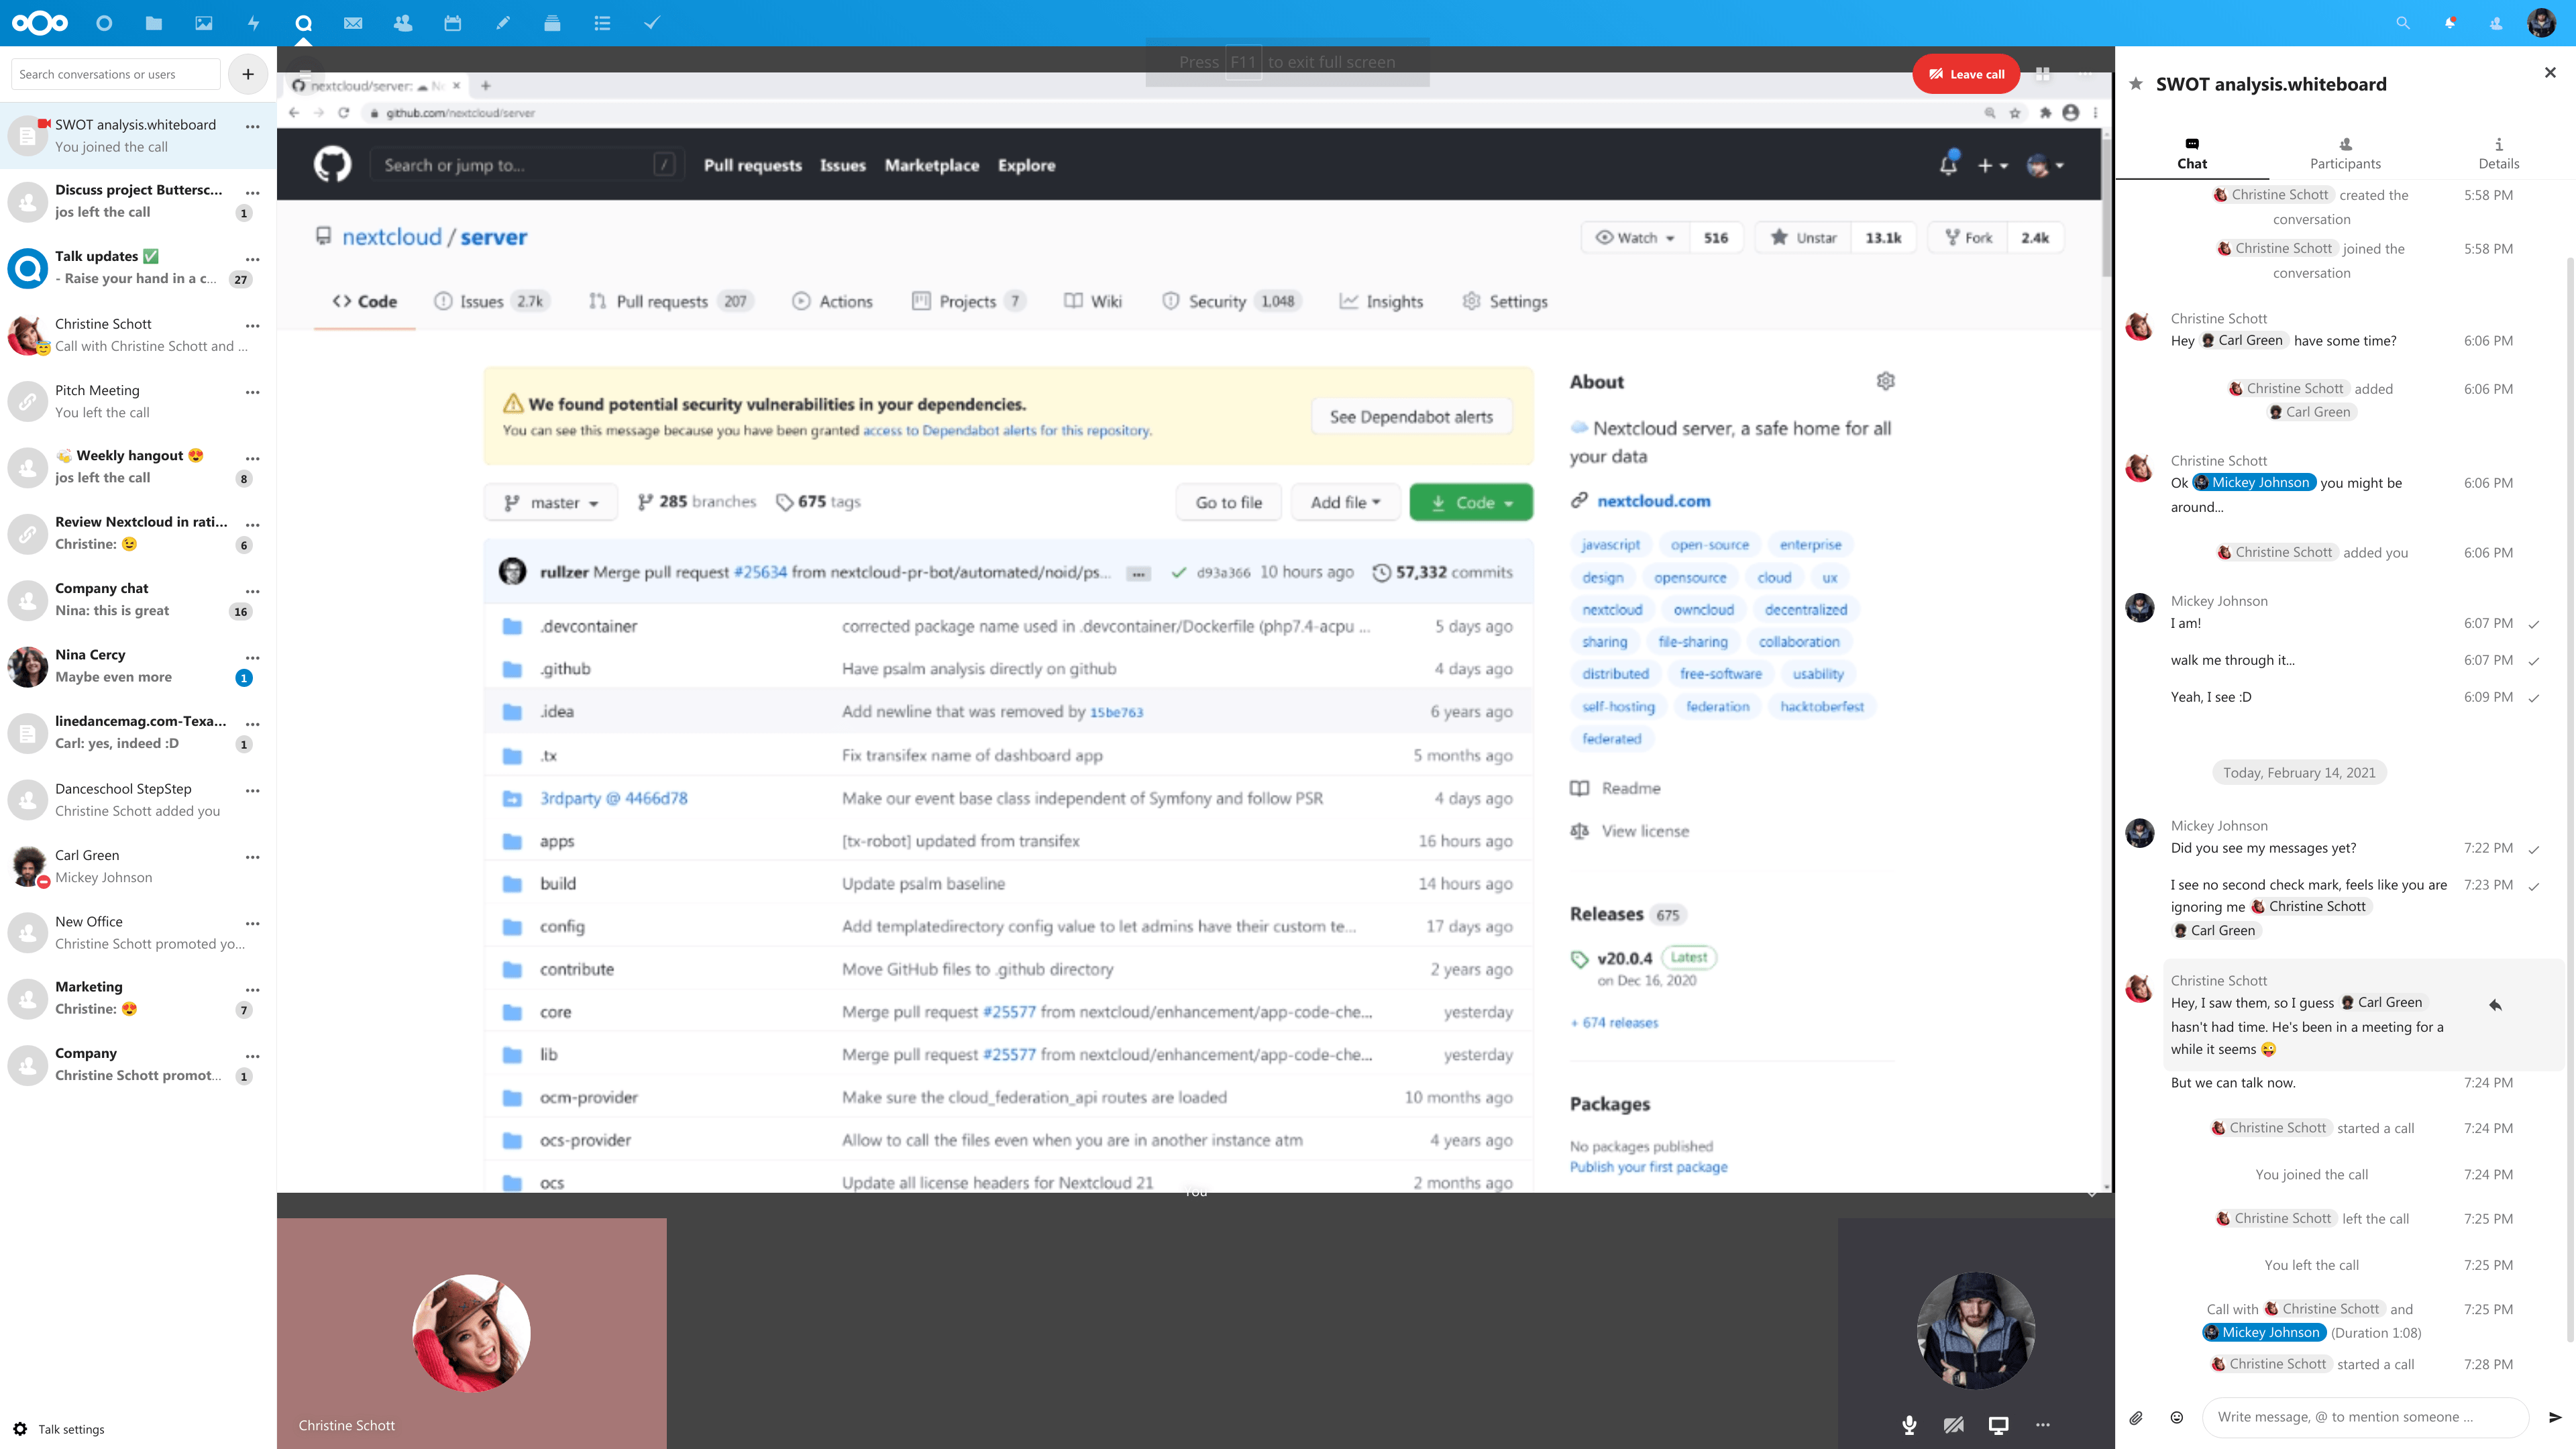Click the red Leave call button
The height and width of the screenshot is (1449, 2576).
1966,74
